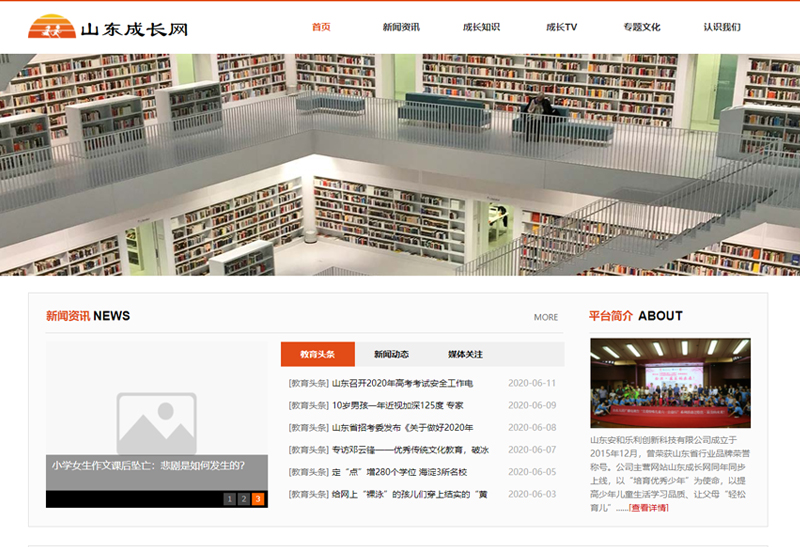Click the date 2020-06-09
This screenshot has width=800, height=547.
point(532,405)
